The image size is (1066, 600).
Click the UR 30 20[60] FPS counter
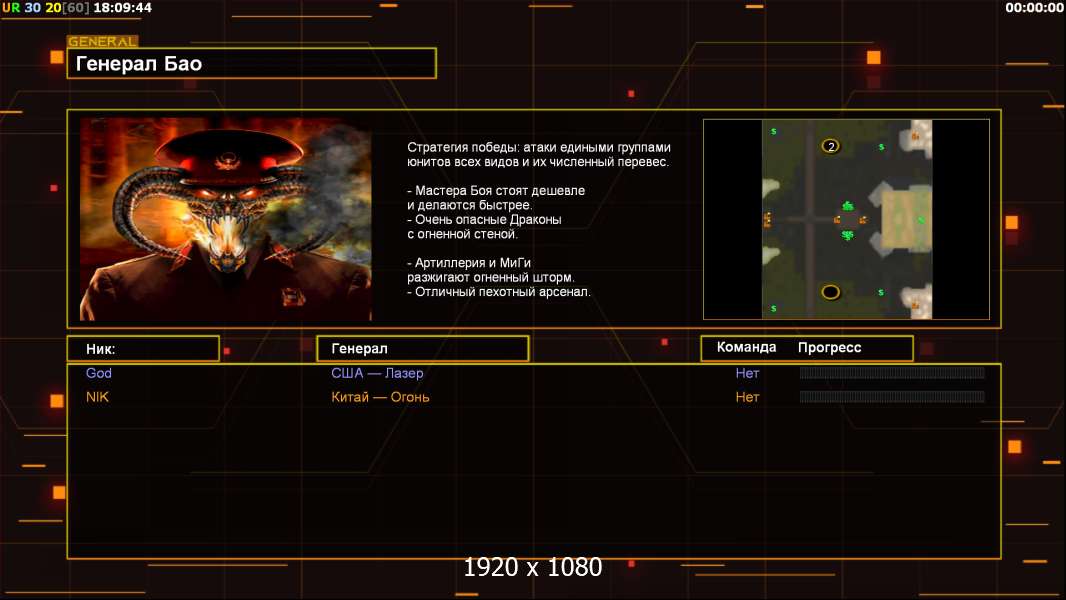coord(46,7)
